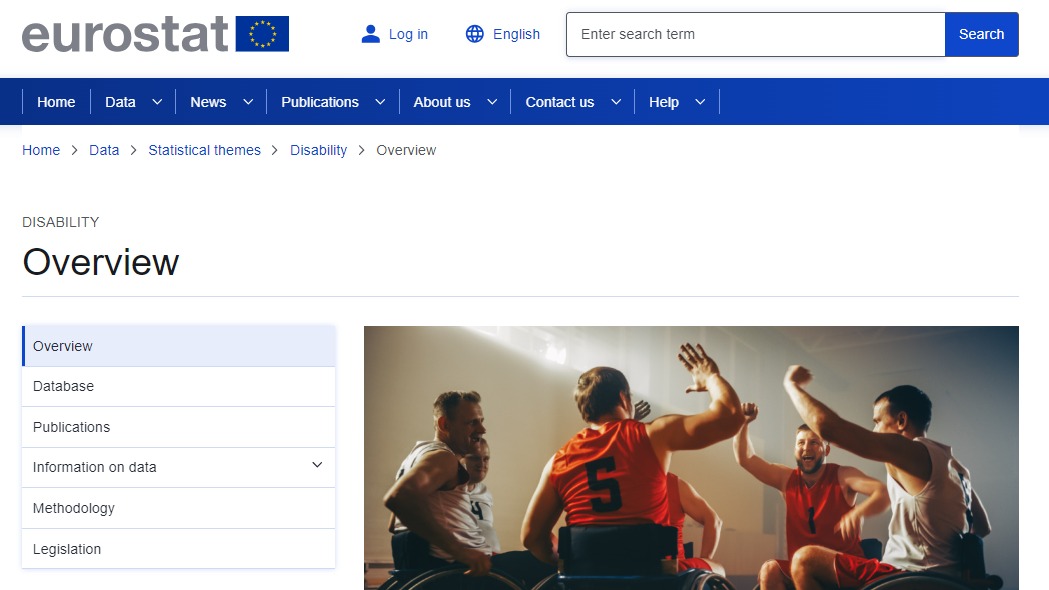Open the Data menu item

120,102
